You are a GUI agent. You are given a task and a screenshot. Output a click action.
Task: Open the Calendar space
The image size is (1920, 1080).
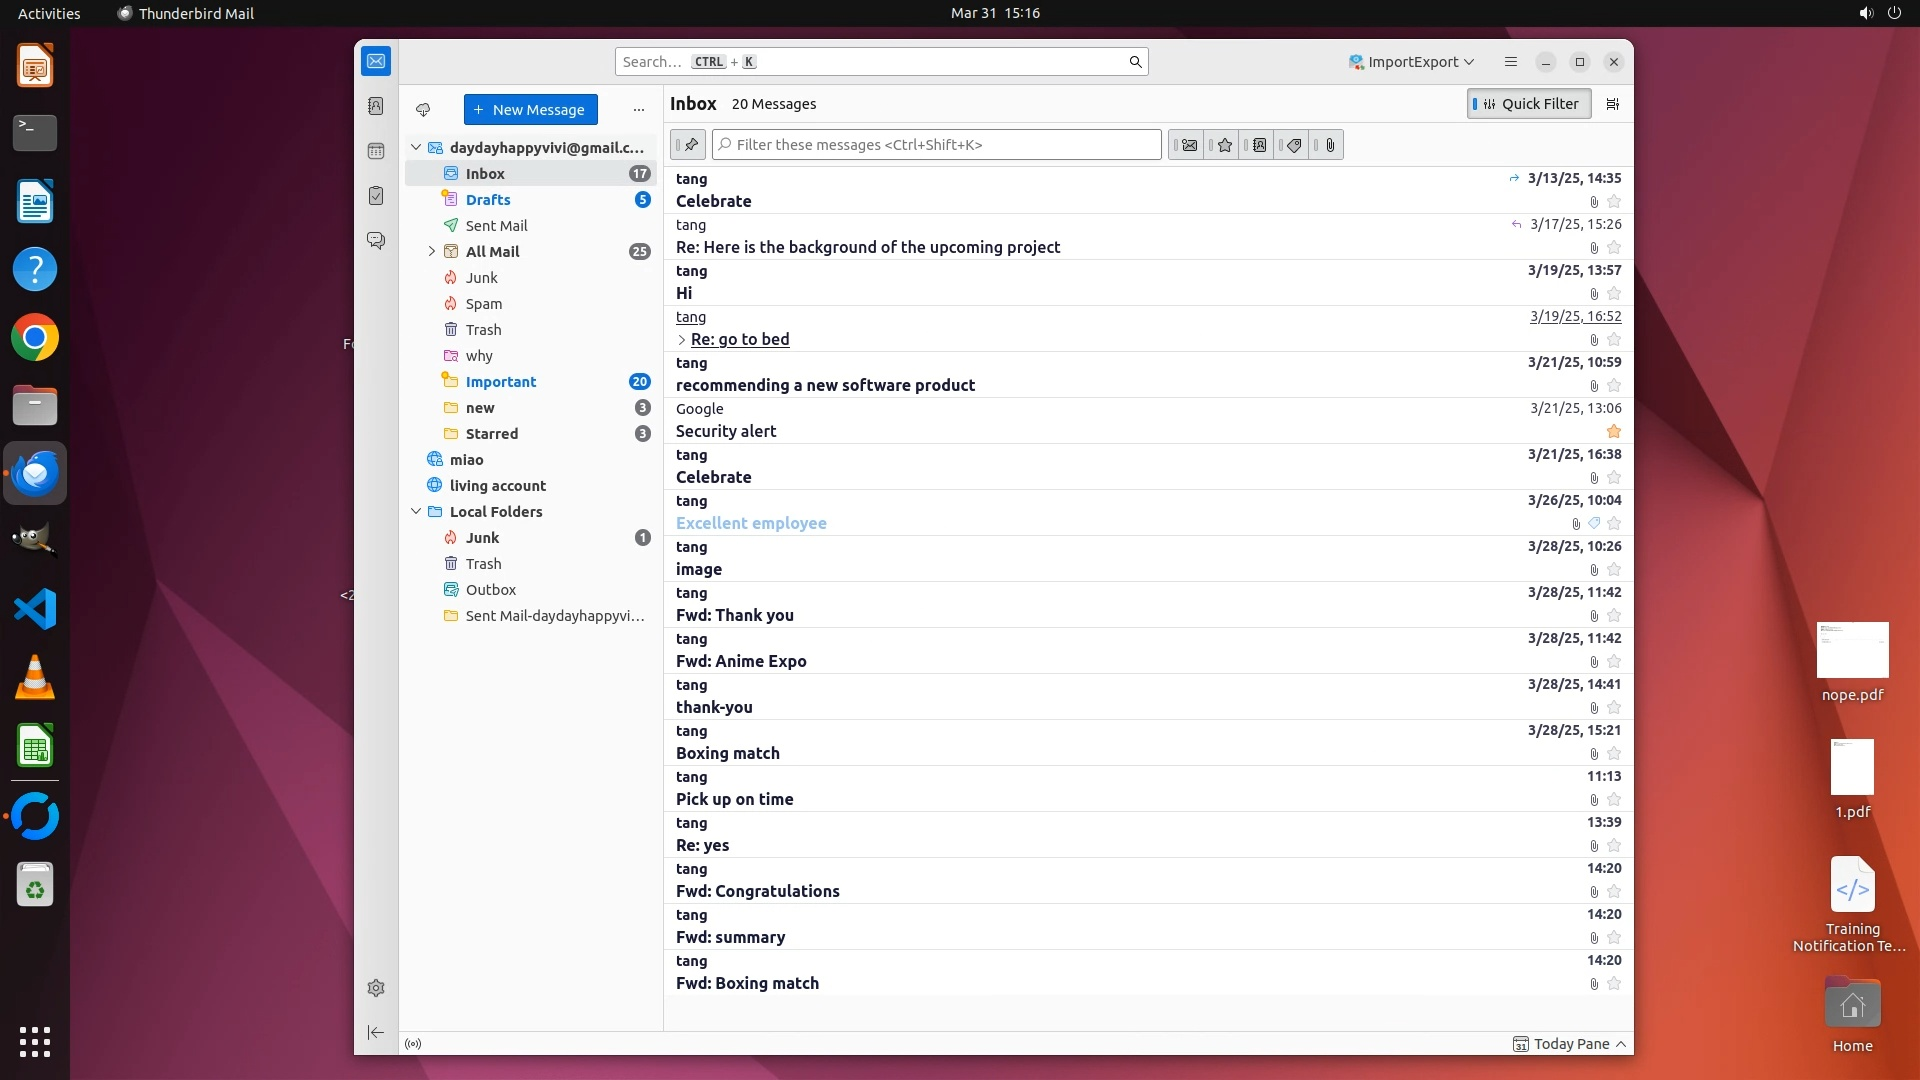(376, 151)
